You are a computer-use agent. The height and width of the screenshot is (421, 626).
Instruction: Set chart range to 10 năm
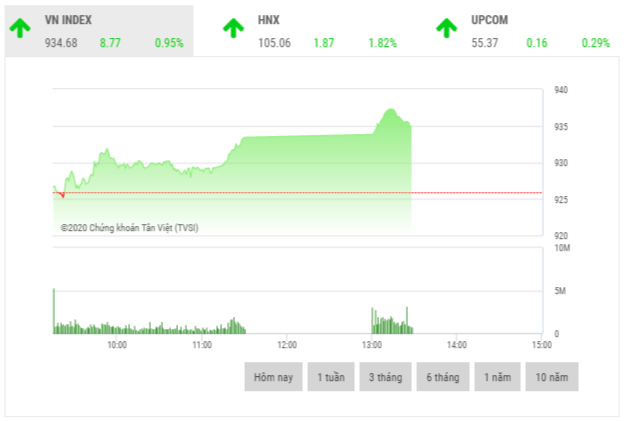pyautogui.click(x=550, y=377)
